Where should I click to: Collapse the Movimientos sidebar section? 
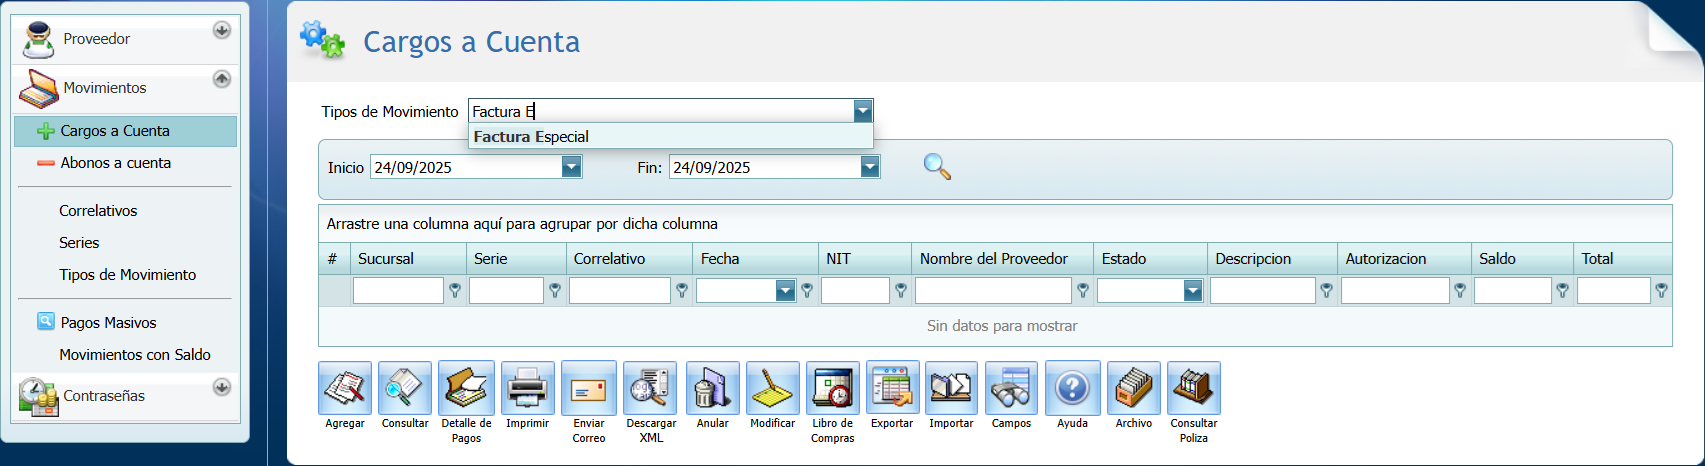(222, 79)
